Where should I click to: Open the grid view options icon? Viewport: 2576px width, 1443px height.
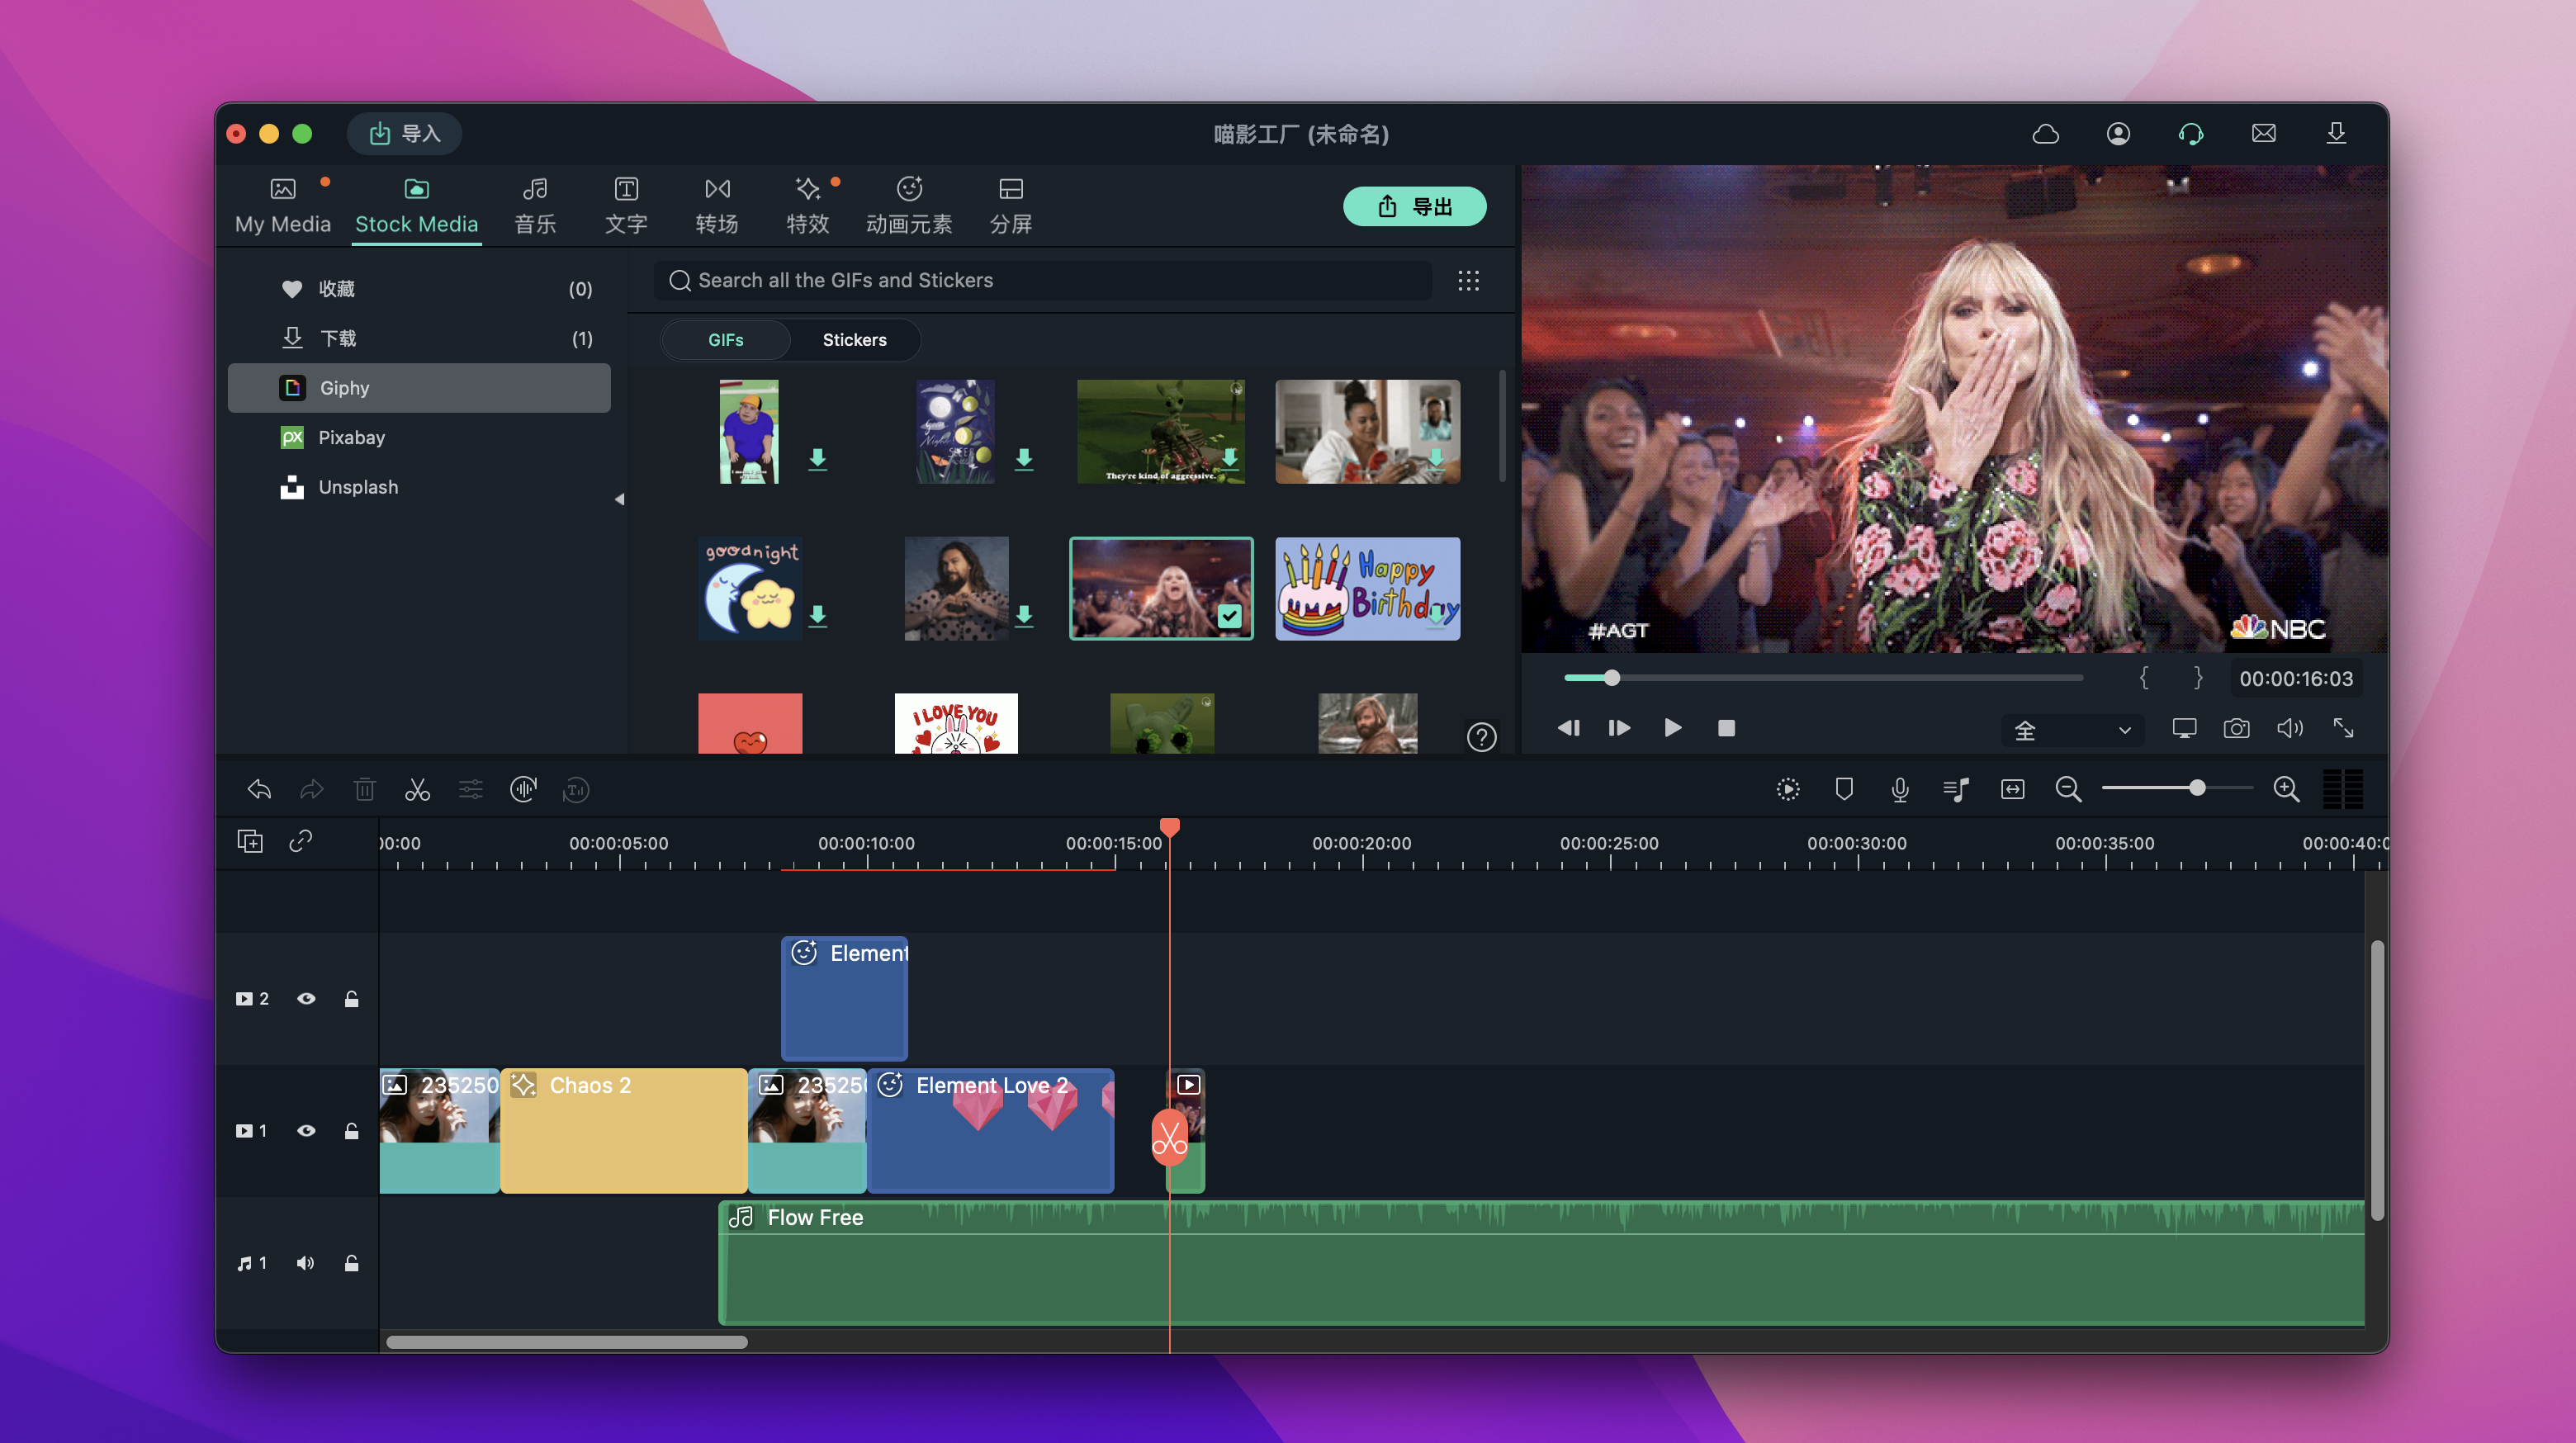pyautogui.click(x=1468, y=281)
